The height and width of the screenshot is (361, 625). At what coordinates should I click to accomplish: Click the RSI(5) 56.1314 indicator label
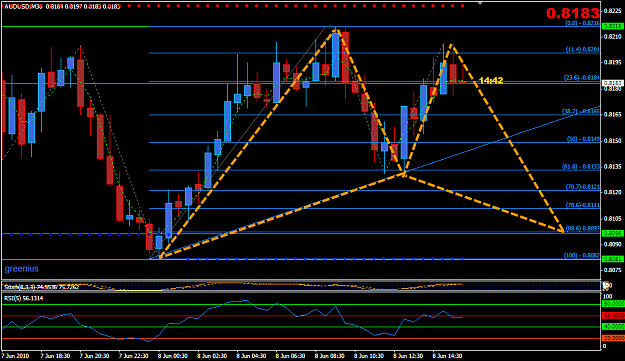point(24,298)
